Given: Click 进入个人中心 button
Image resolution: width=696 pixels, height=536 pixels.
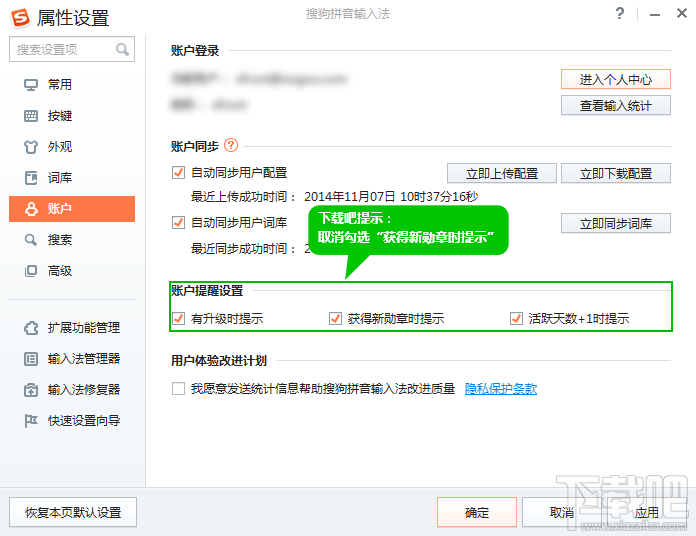Looking at the screenshot, I should [x=616, y=79].
